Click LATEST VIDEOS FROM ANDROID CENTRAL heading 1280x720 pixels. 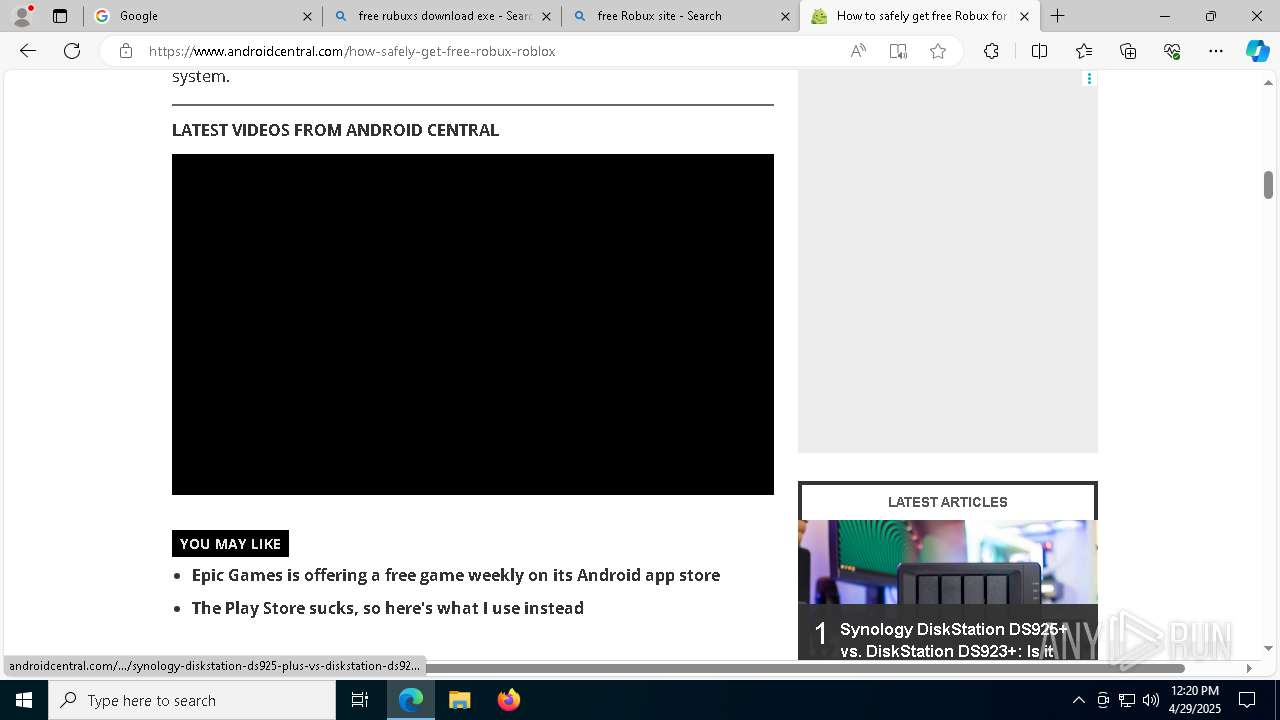tap(335, 130)
